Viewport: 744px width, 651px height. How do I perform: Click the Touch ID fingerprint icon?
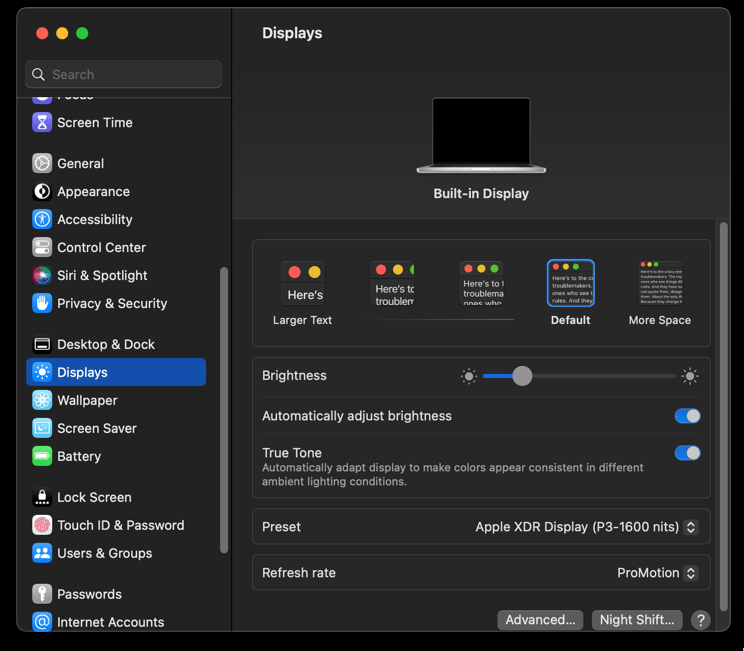42,525
